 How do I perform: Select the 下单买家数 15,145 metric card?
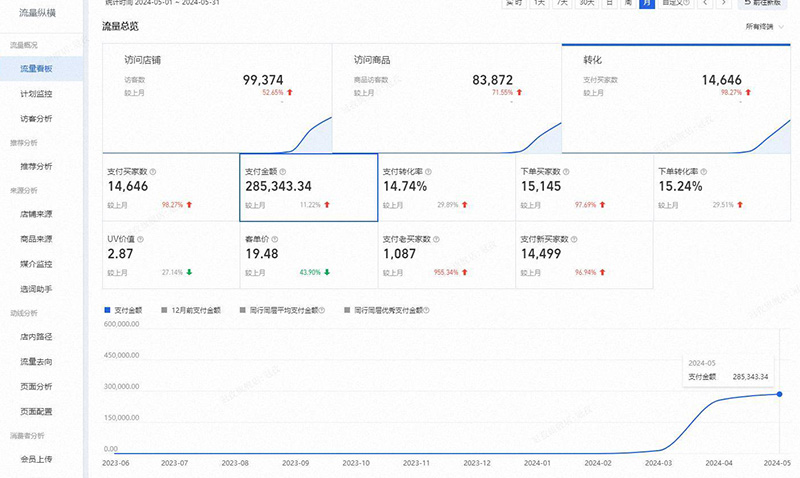pyautogui.click(x=584, y=187)
